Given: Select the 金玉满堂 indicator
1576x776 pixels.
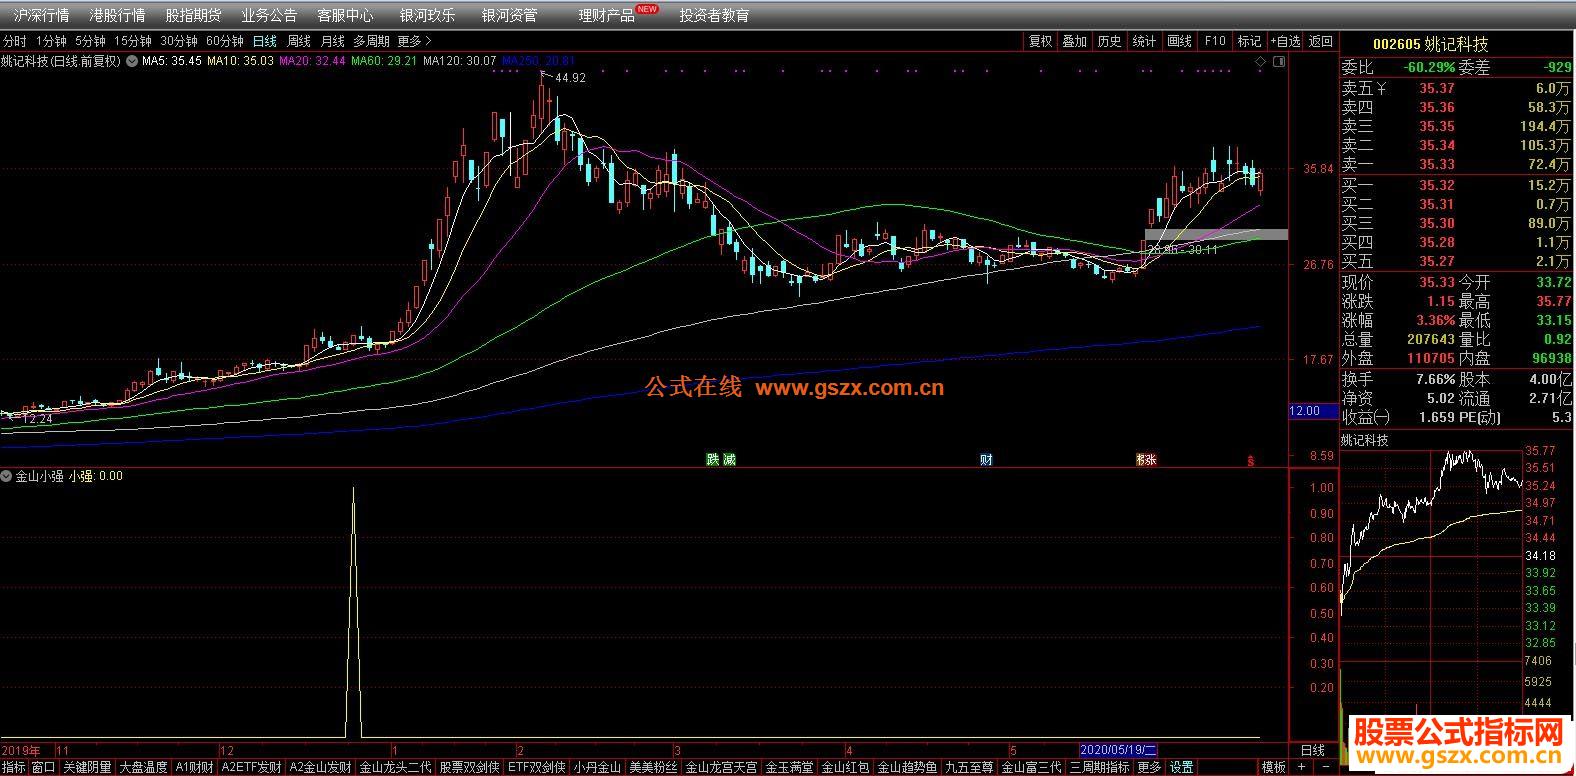Looking at the screenshot, I should point(790,767).
